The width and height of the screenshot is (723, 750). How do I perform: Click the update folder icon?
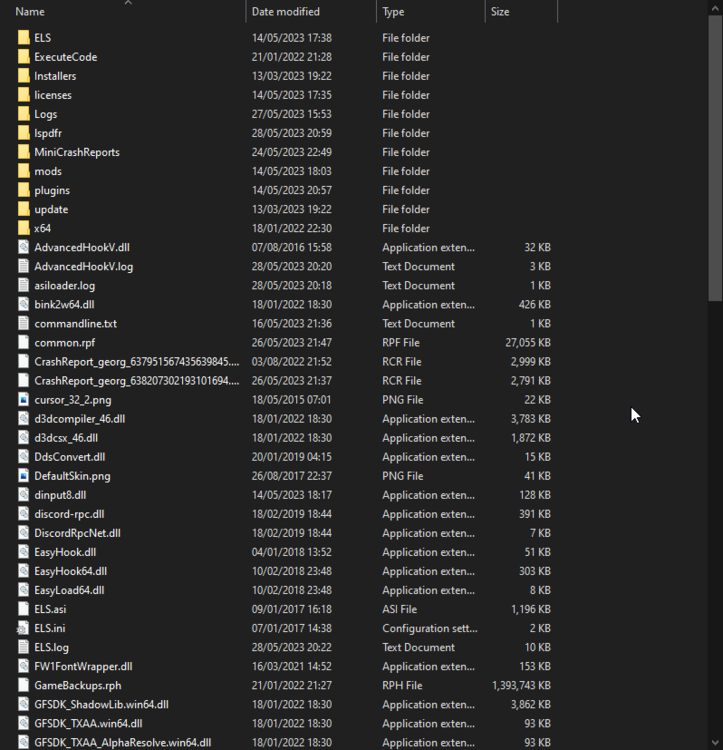click(x=23, y=210)
